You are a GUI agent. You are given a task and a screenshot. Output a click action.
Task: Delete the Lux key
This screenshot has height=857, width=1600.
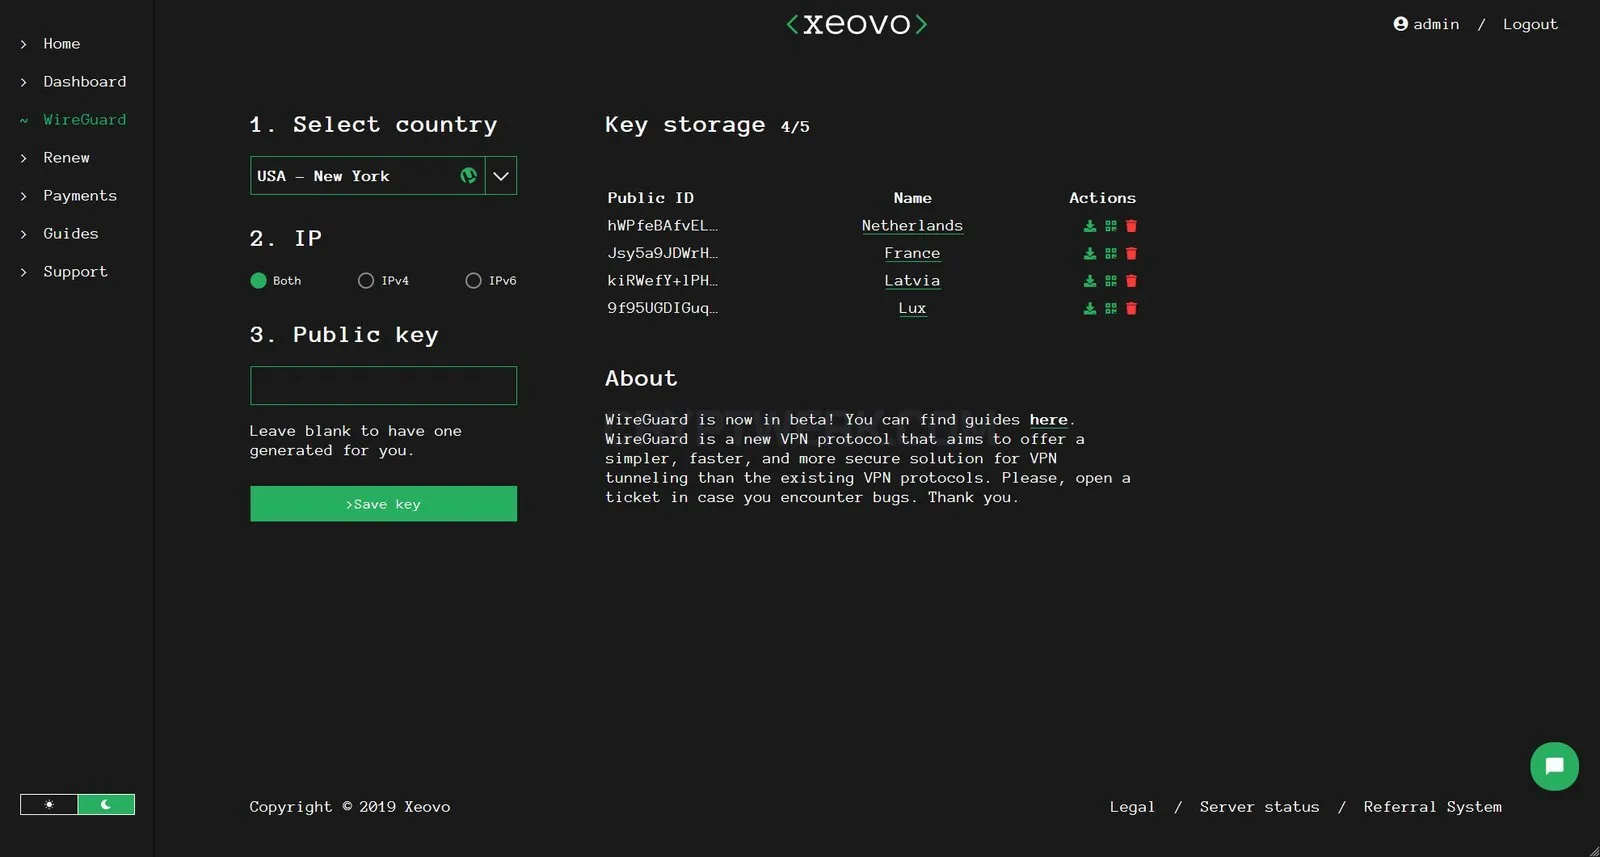pos(1131,309)
